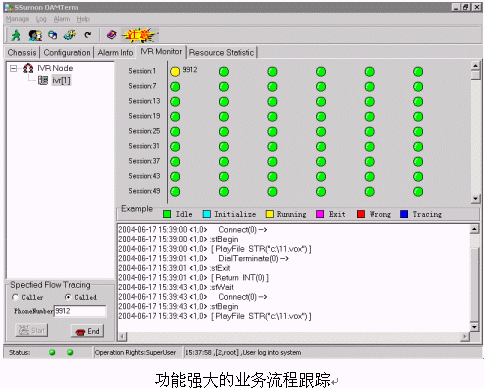The width and height of the screenshot is (484, 388).
Task: Open the Alarm menu
Action: (x=62, y=19)
